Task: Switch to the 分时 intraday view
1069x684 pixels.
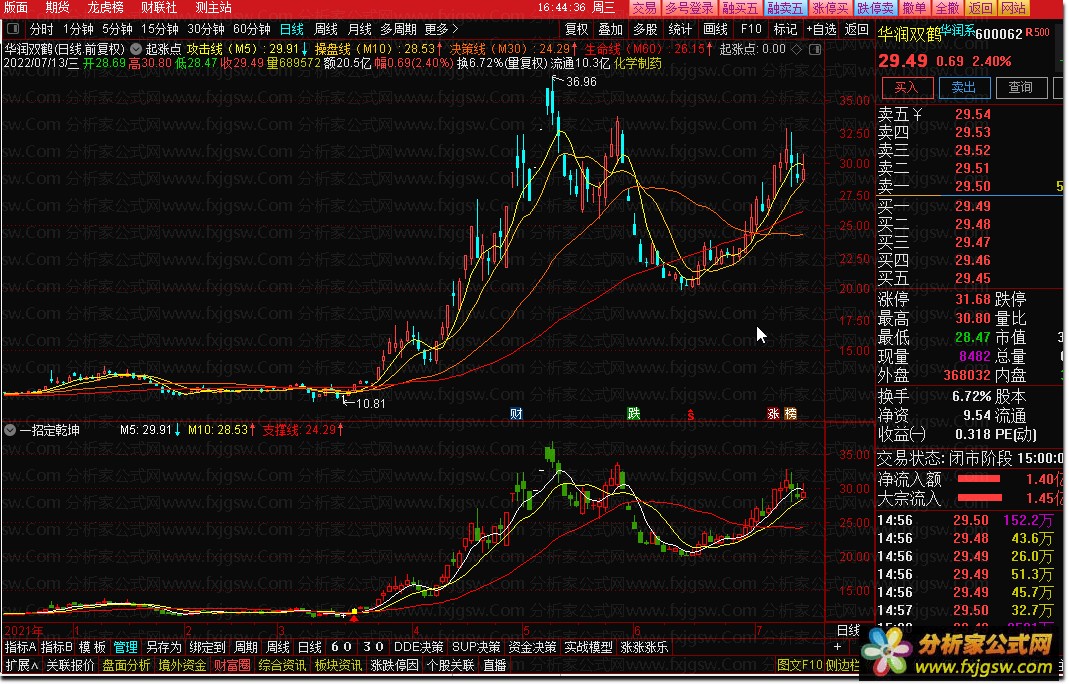Action: point(42,29)
